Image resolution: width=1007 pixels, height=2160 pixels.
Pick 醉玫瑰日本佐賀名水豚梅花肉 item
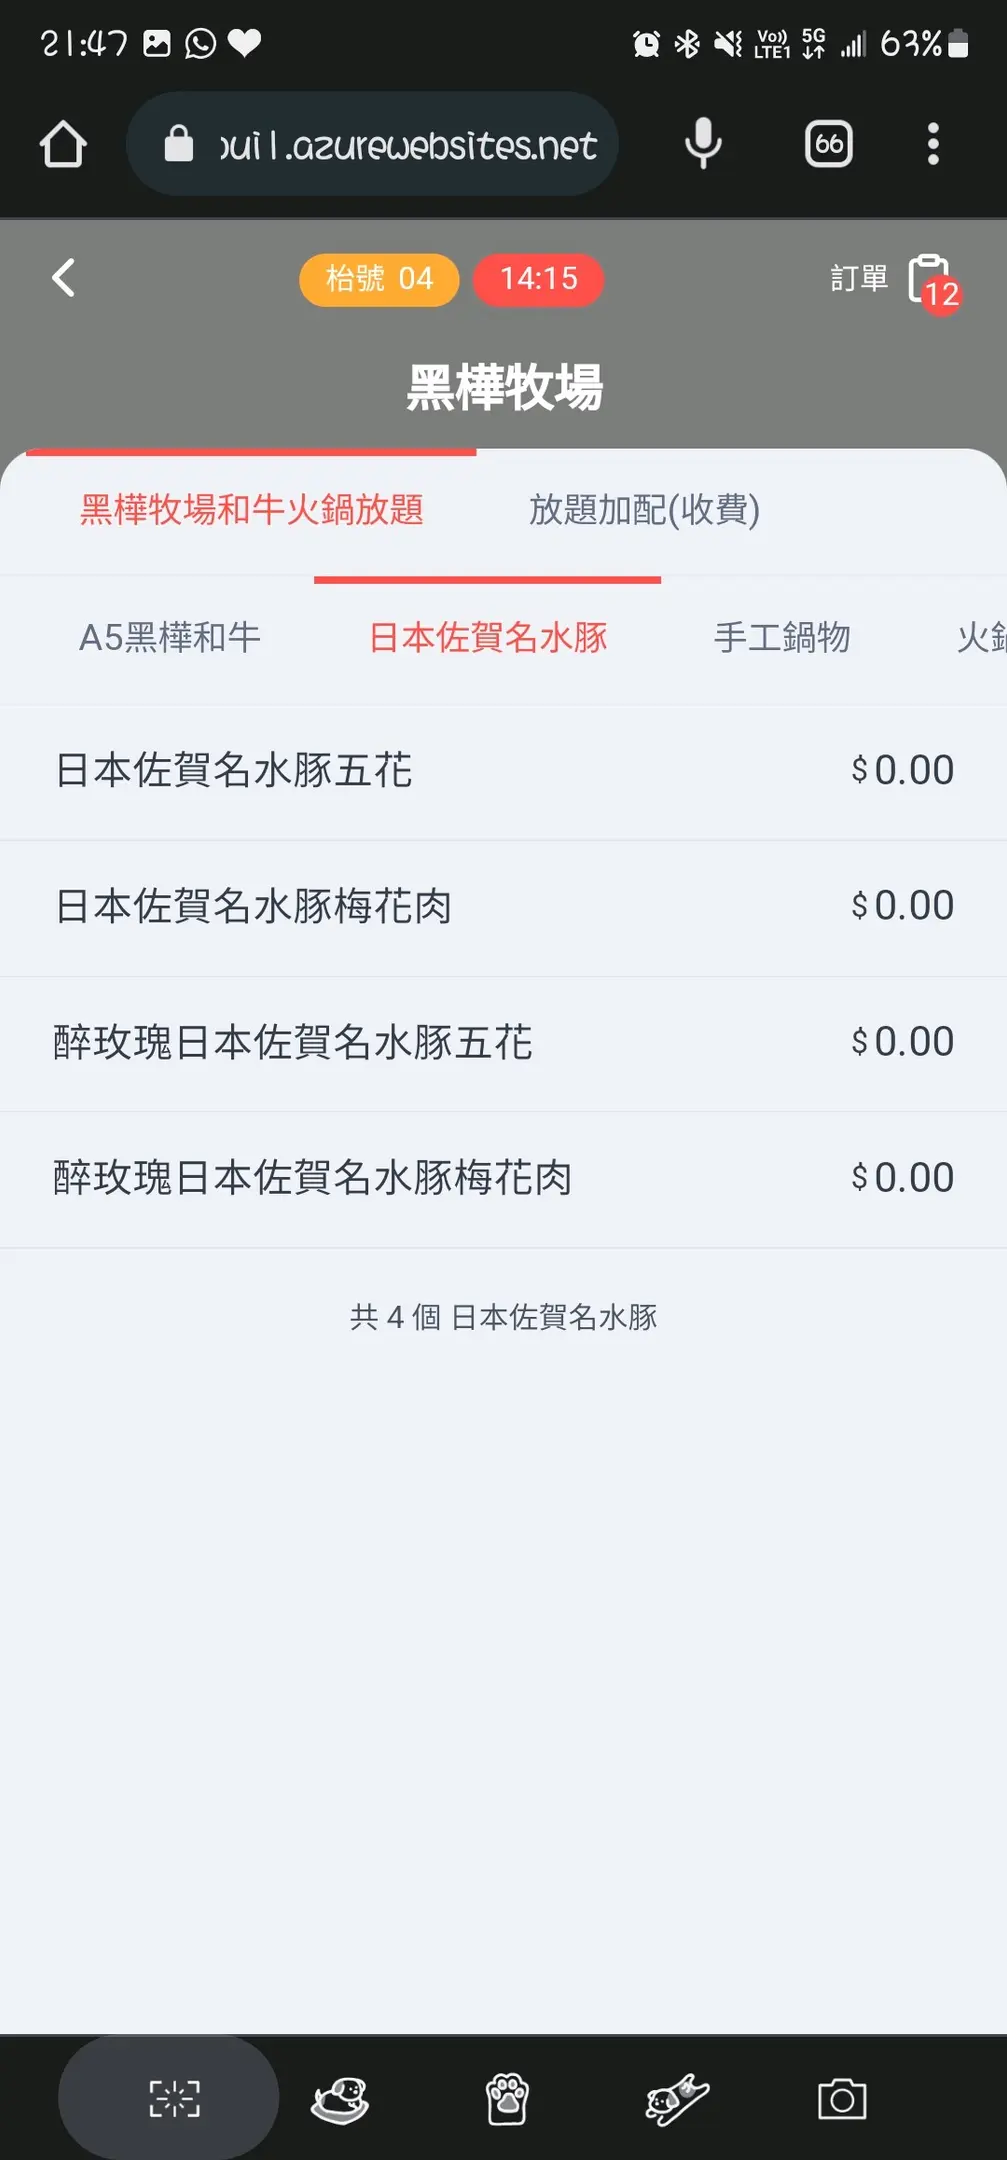point(503,1178)
